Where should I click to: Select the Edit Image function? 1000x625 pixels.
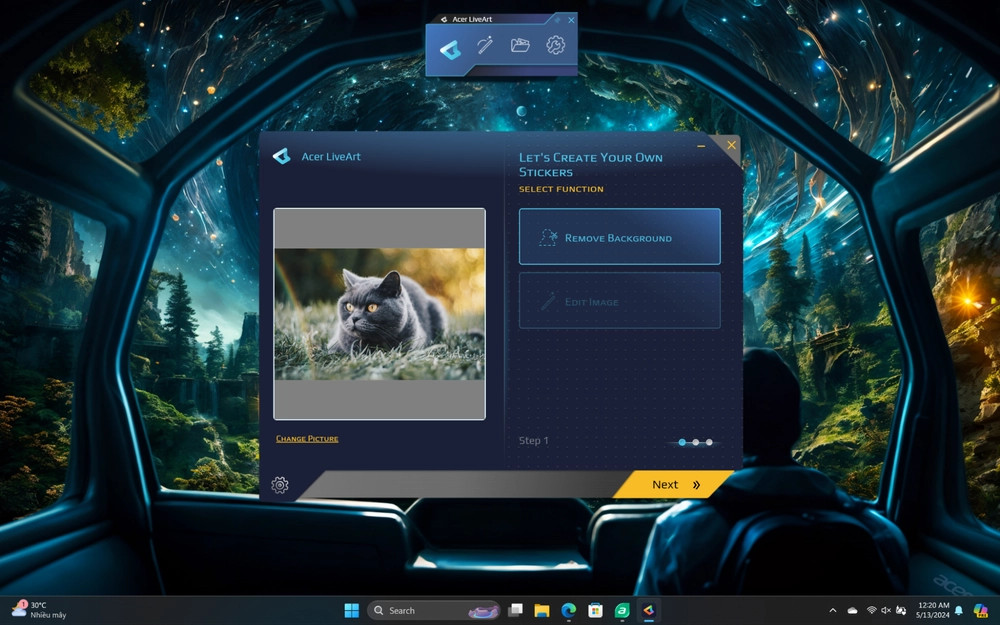(x=619, y=301)
